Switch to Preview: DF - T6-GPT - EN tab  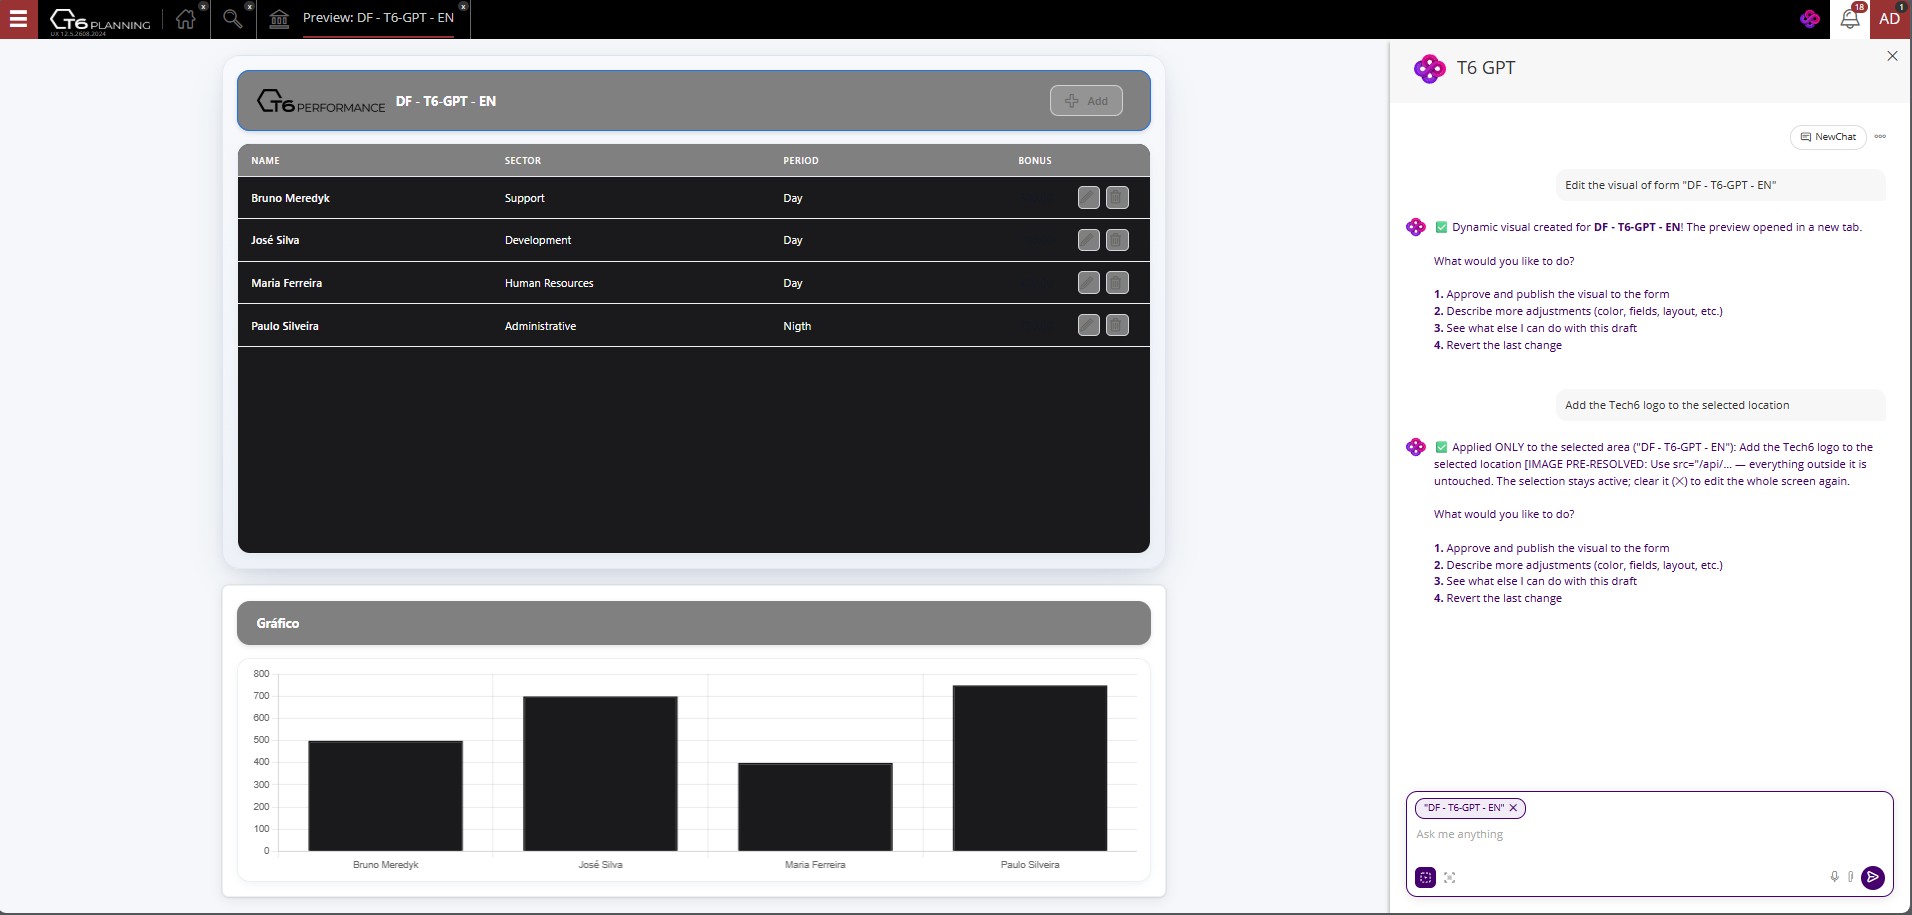tap(378, 18)
